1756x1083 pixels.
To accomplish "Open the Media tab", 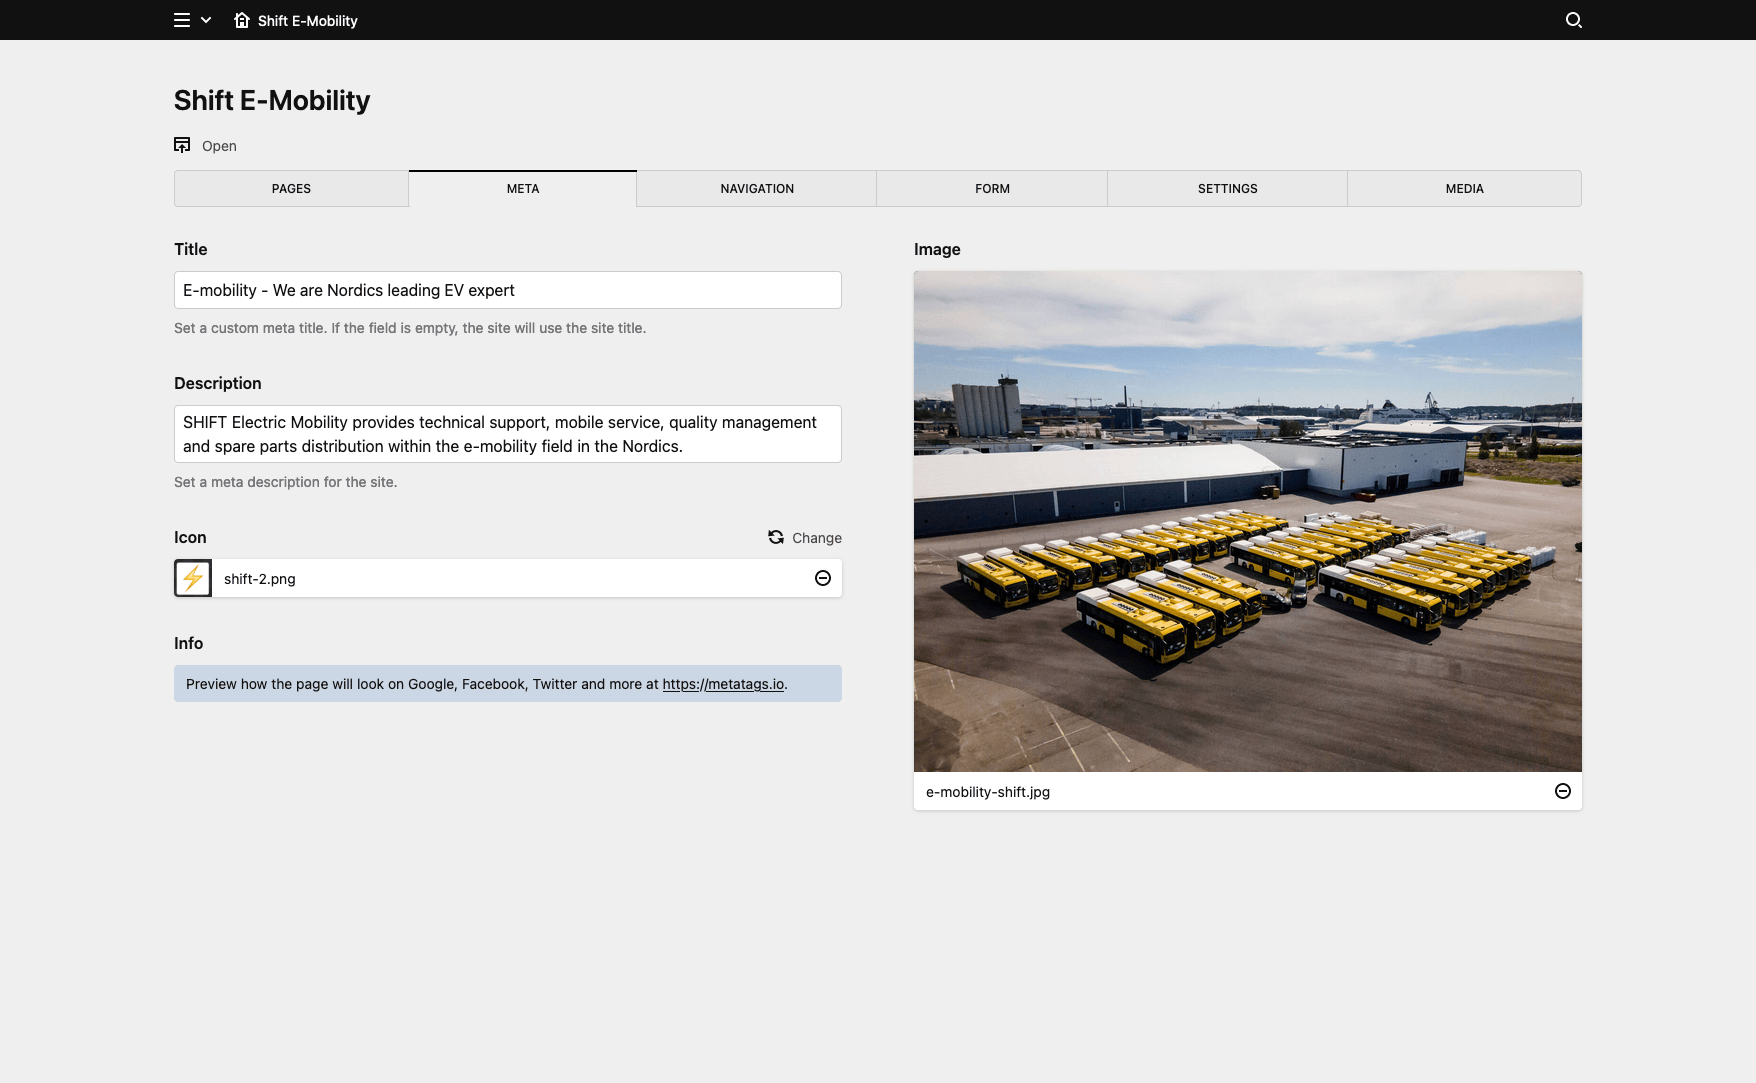I will (1464, 188).
